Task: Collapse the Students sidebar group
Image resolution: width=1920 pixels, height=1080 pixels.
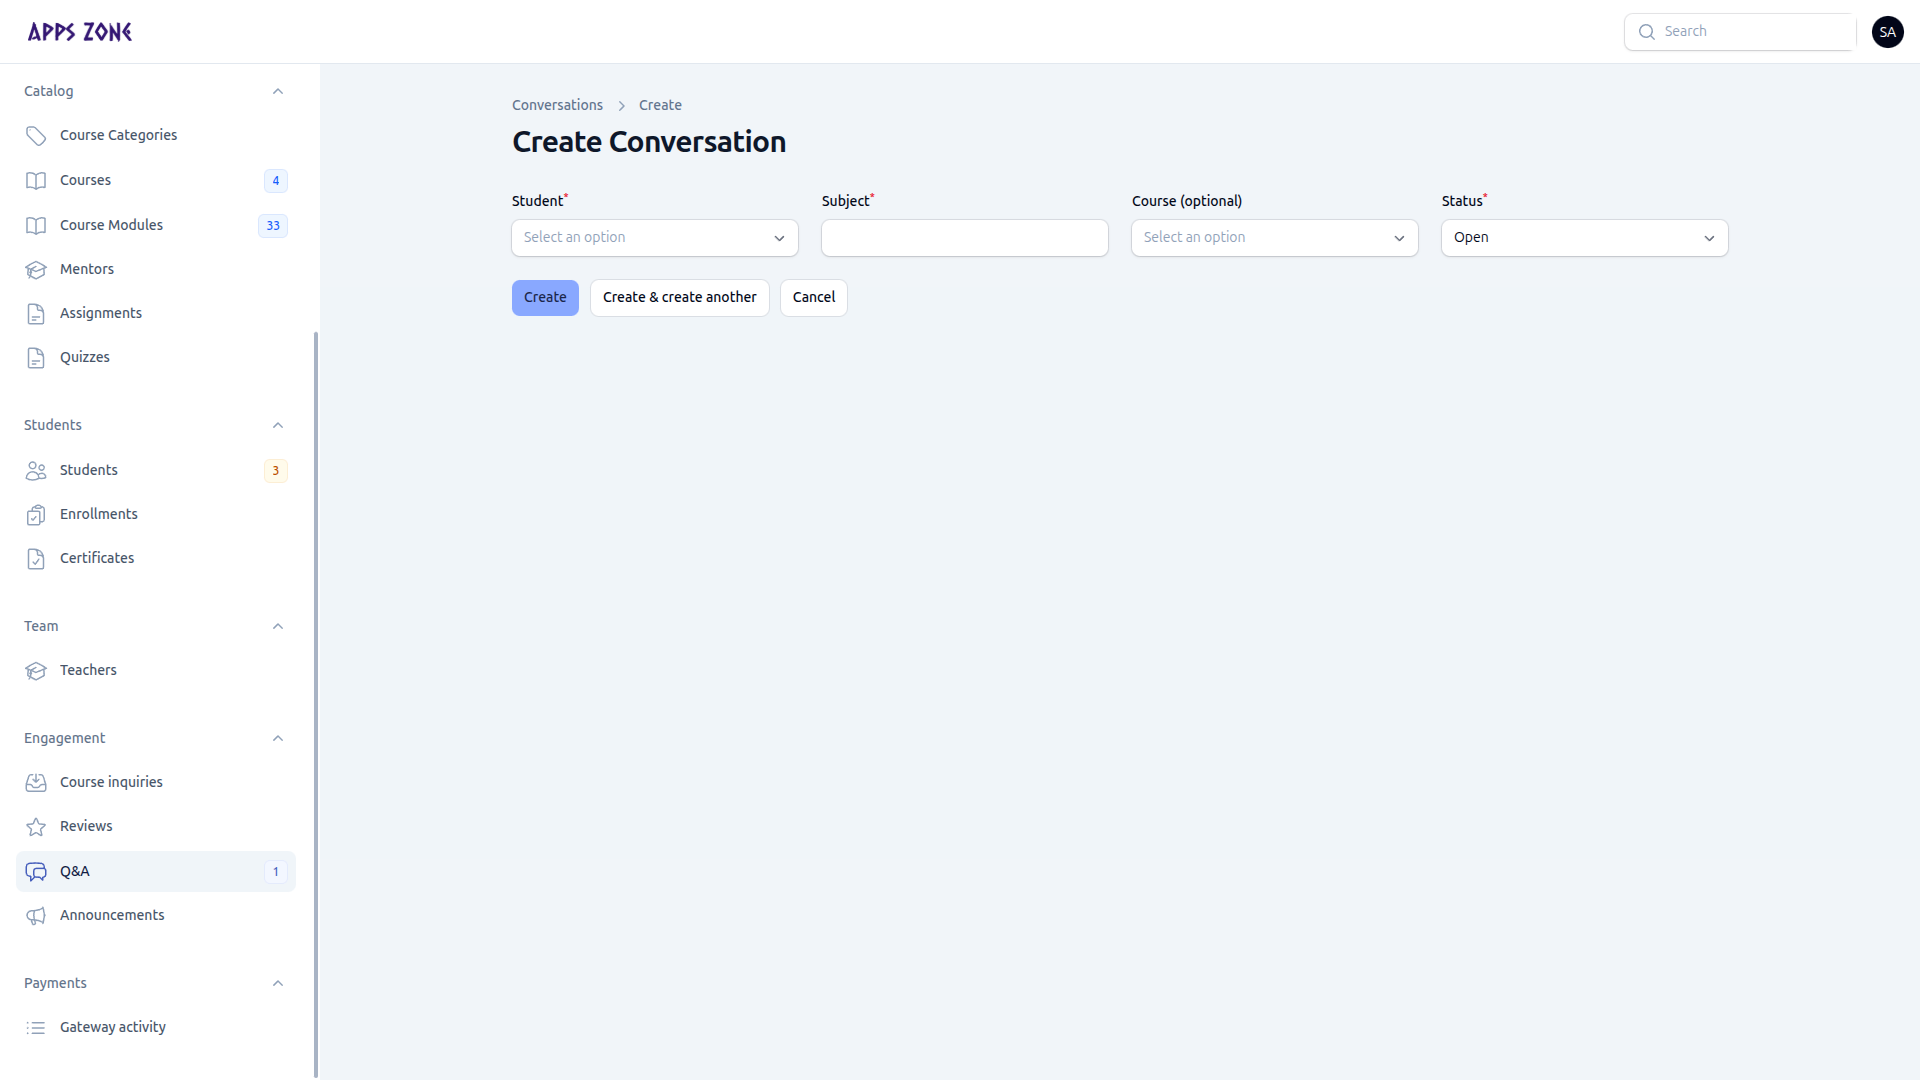Action: tap(278, 426)
